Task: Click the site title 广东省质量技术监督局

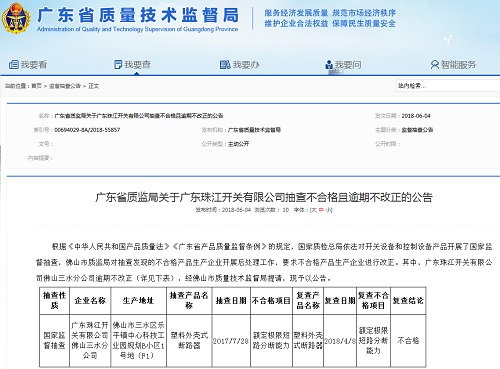Action: pos(138,15)
